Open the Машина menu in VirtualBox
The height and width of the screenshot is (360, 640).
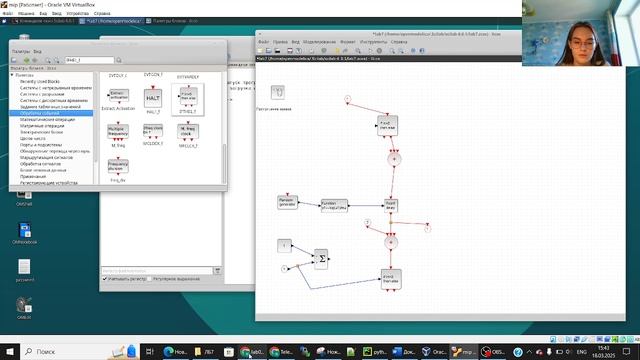26,13
